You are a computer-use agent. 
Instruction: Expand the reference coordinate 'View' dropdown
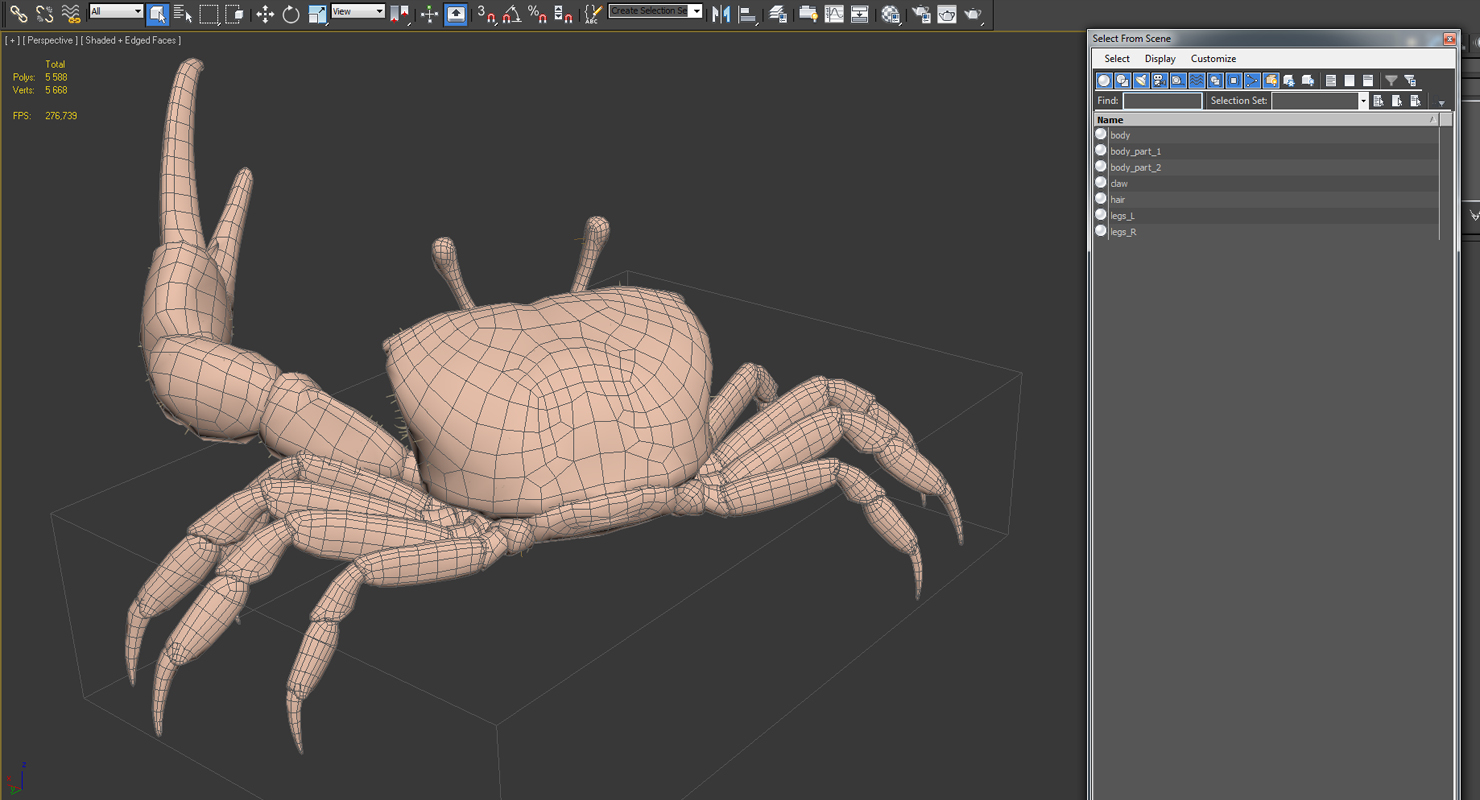coord(379,12)
